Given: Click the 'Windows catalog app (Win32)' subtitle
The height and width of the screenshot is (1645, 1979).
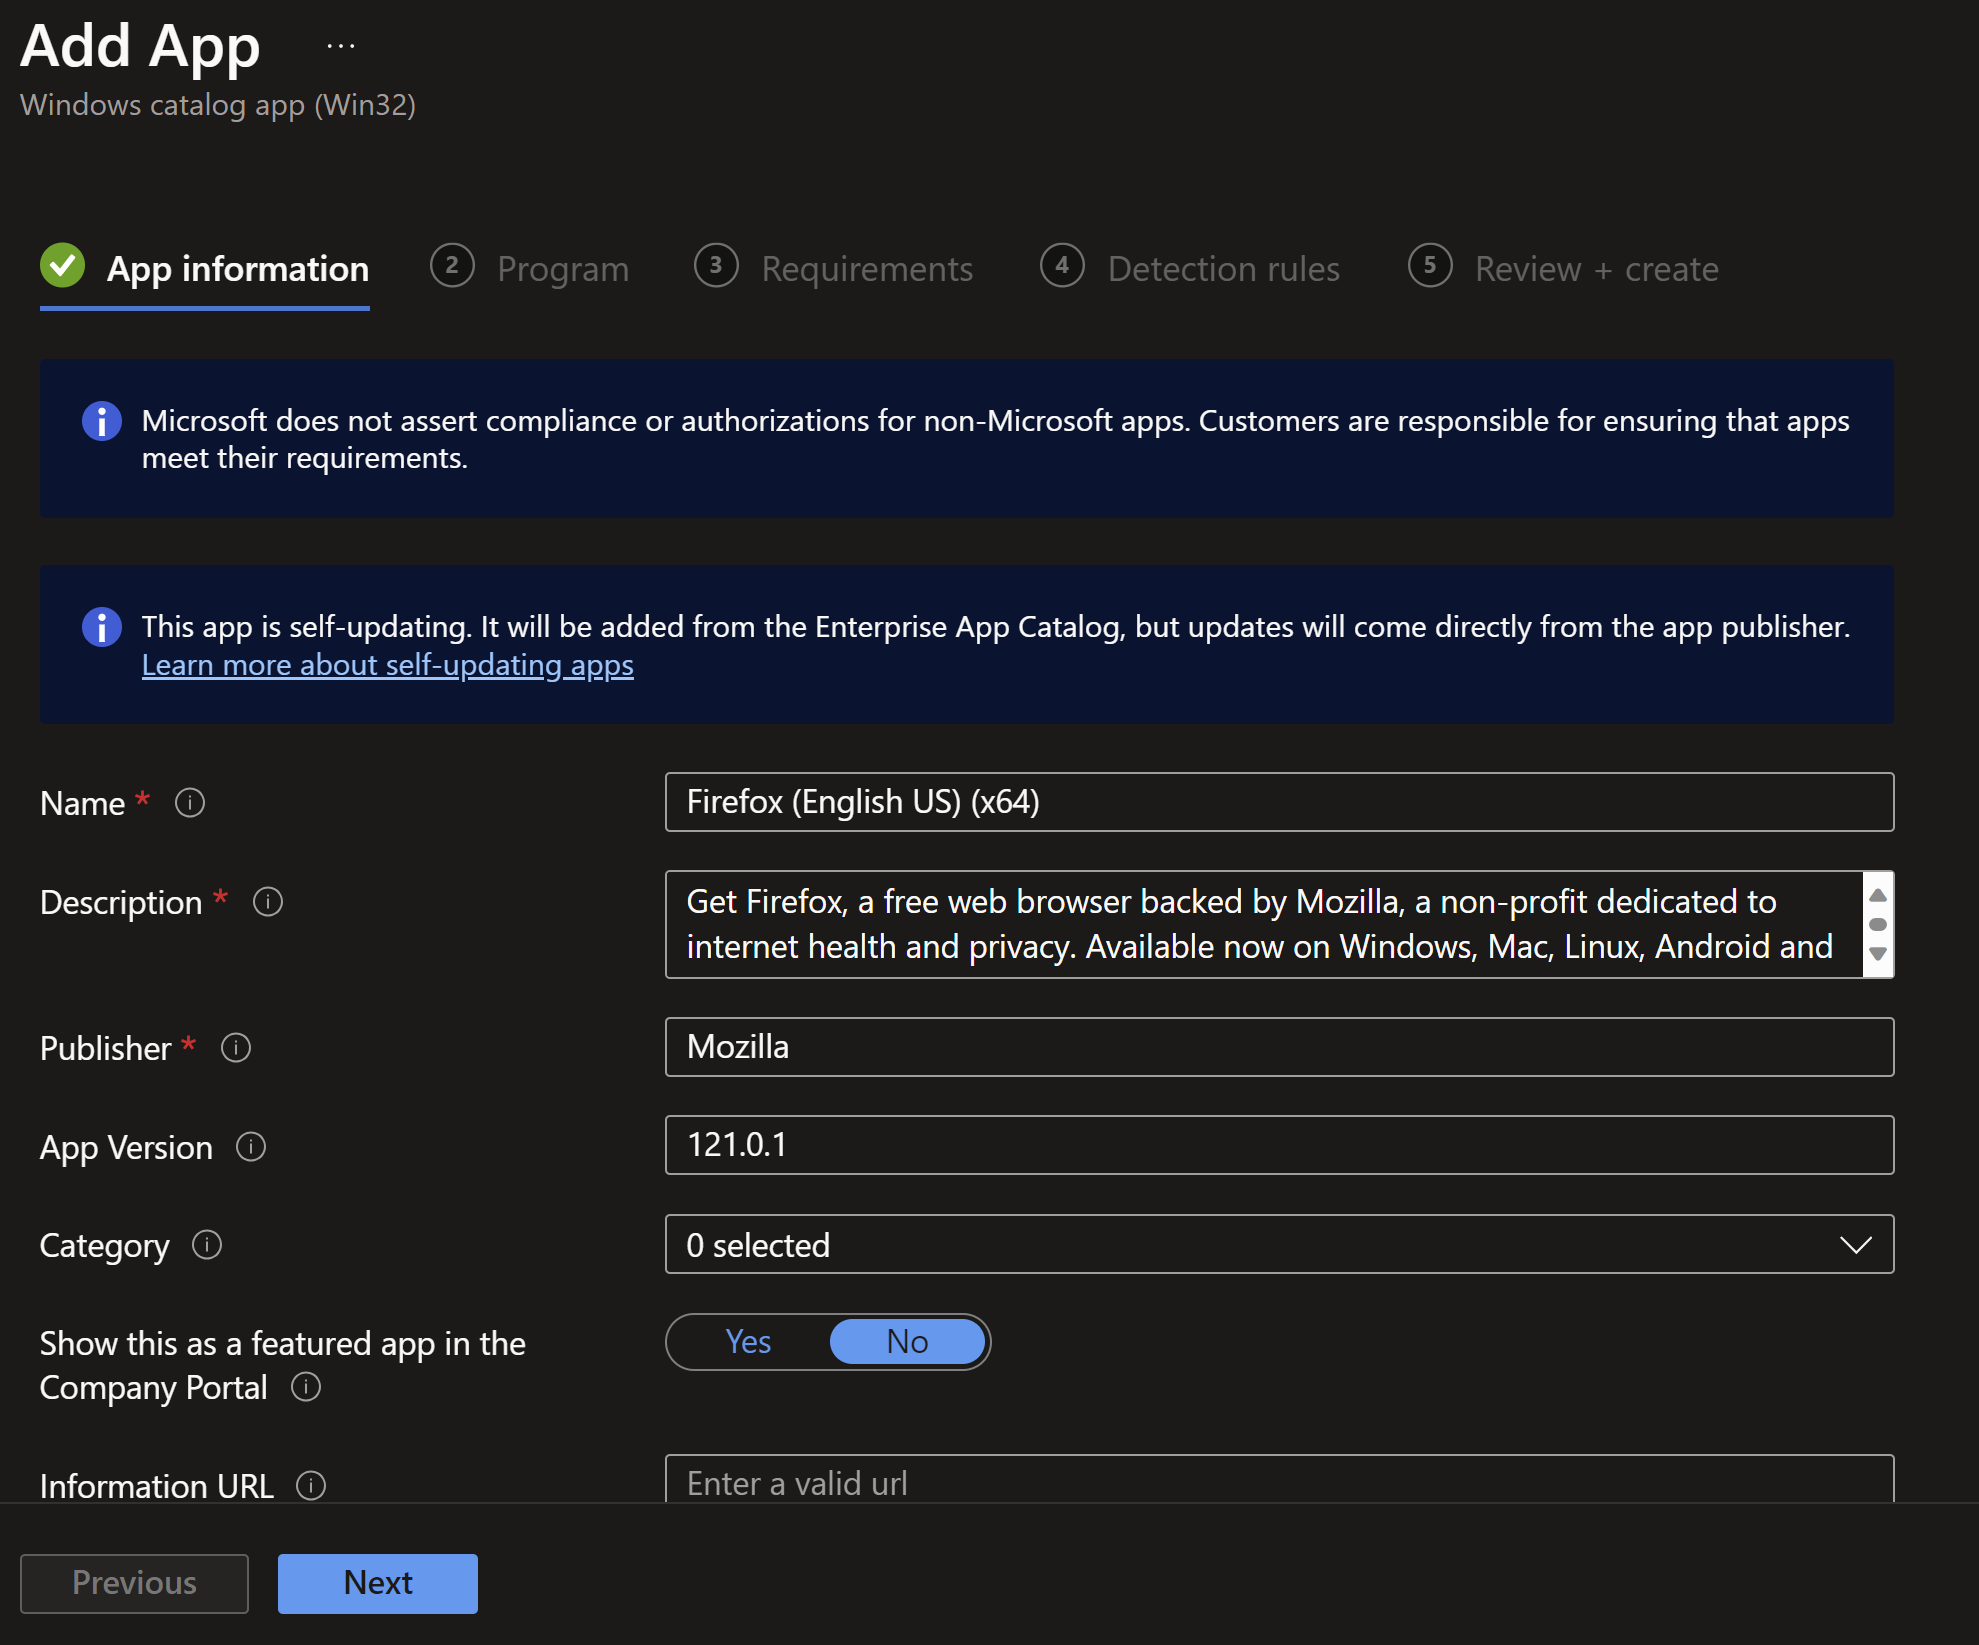Looking at the screenshot, I should coord(218,105).
